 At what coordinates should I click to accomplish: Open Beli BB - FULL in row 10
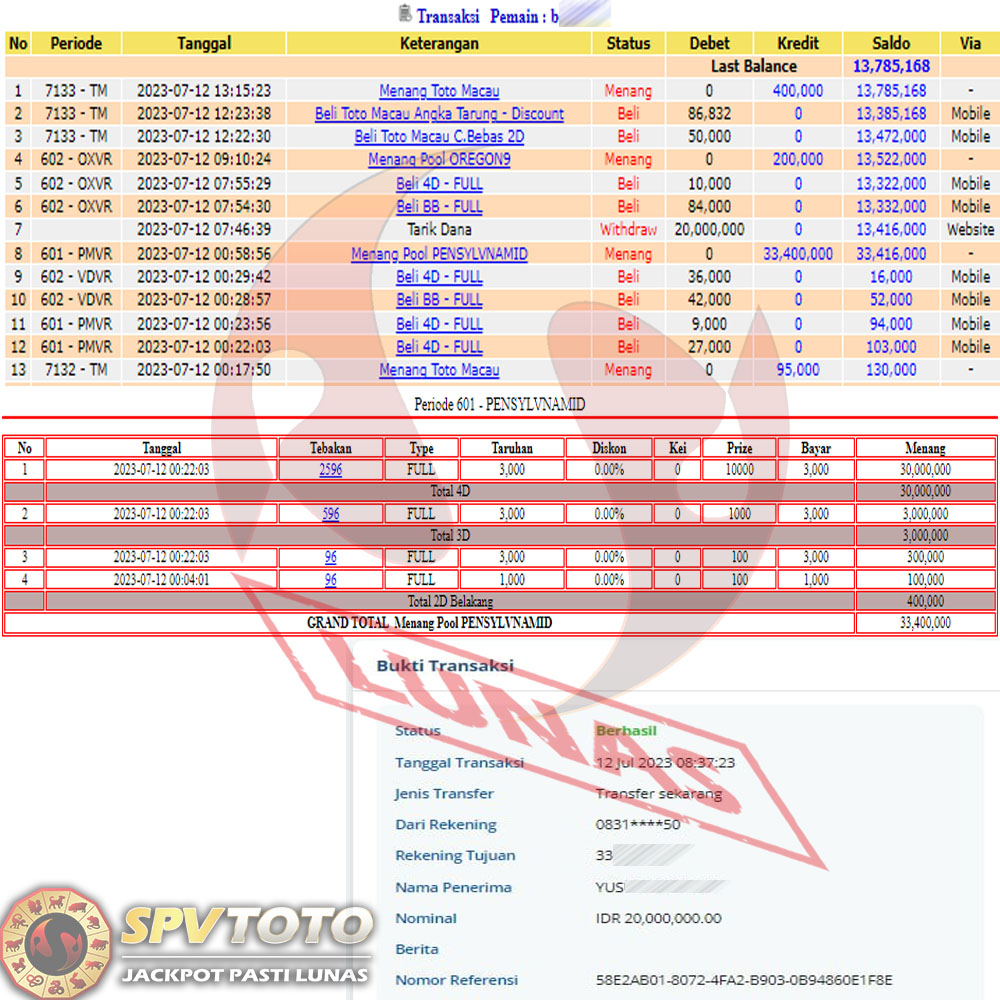point(439,300)
